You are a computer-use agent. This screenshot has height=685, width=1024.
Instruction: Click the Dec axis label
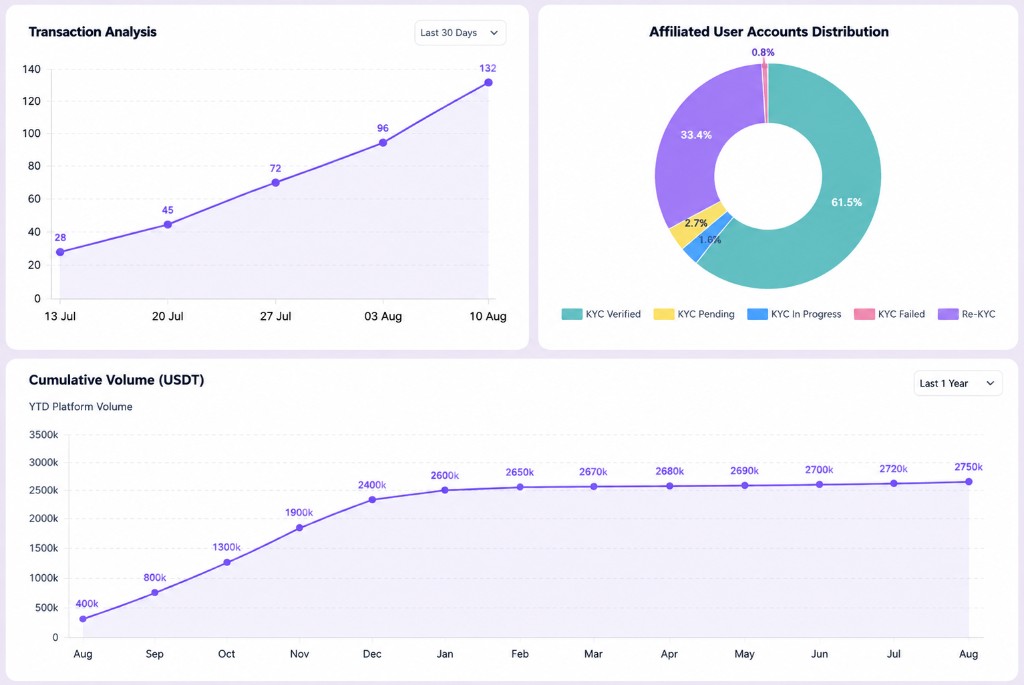pyautogui.click(x=372, y=654)
